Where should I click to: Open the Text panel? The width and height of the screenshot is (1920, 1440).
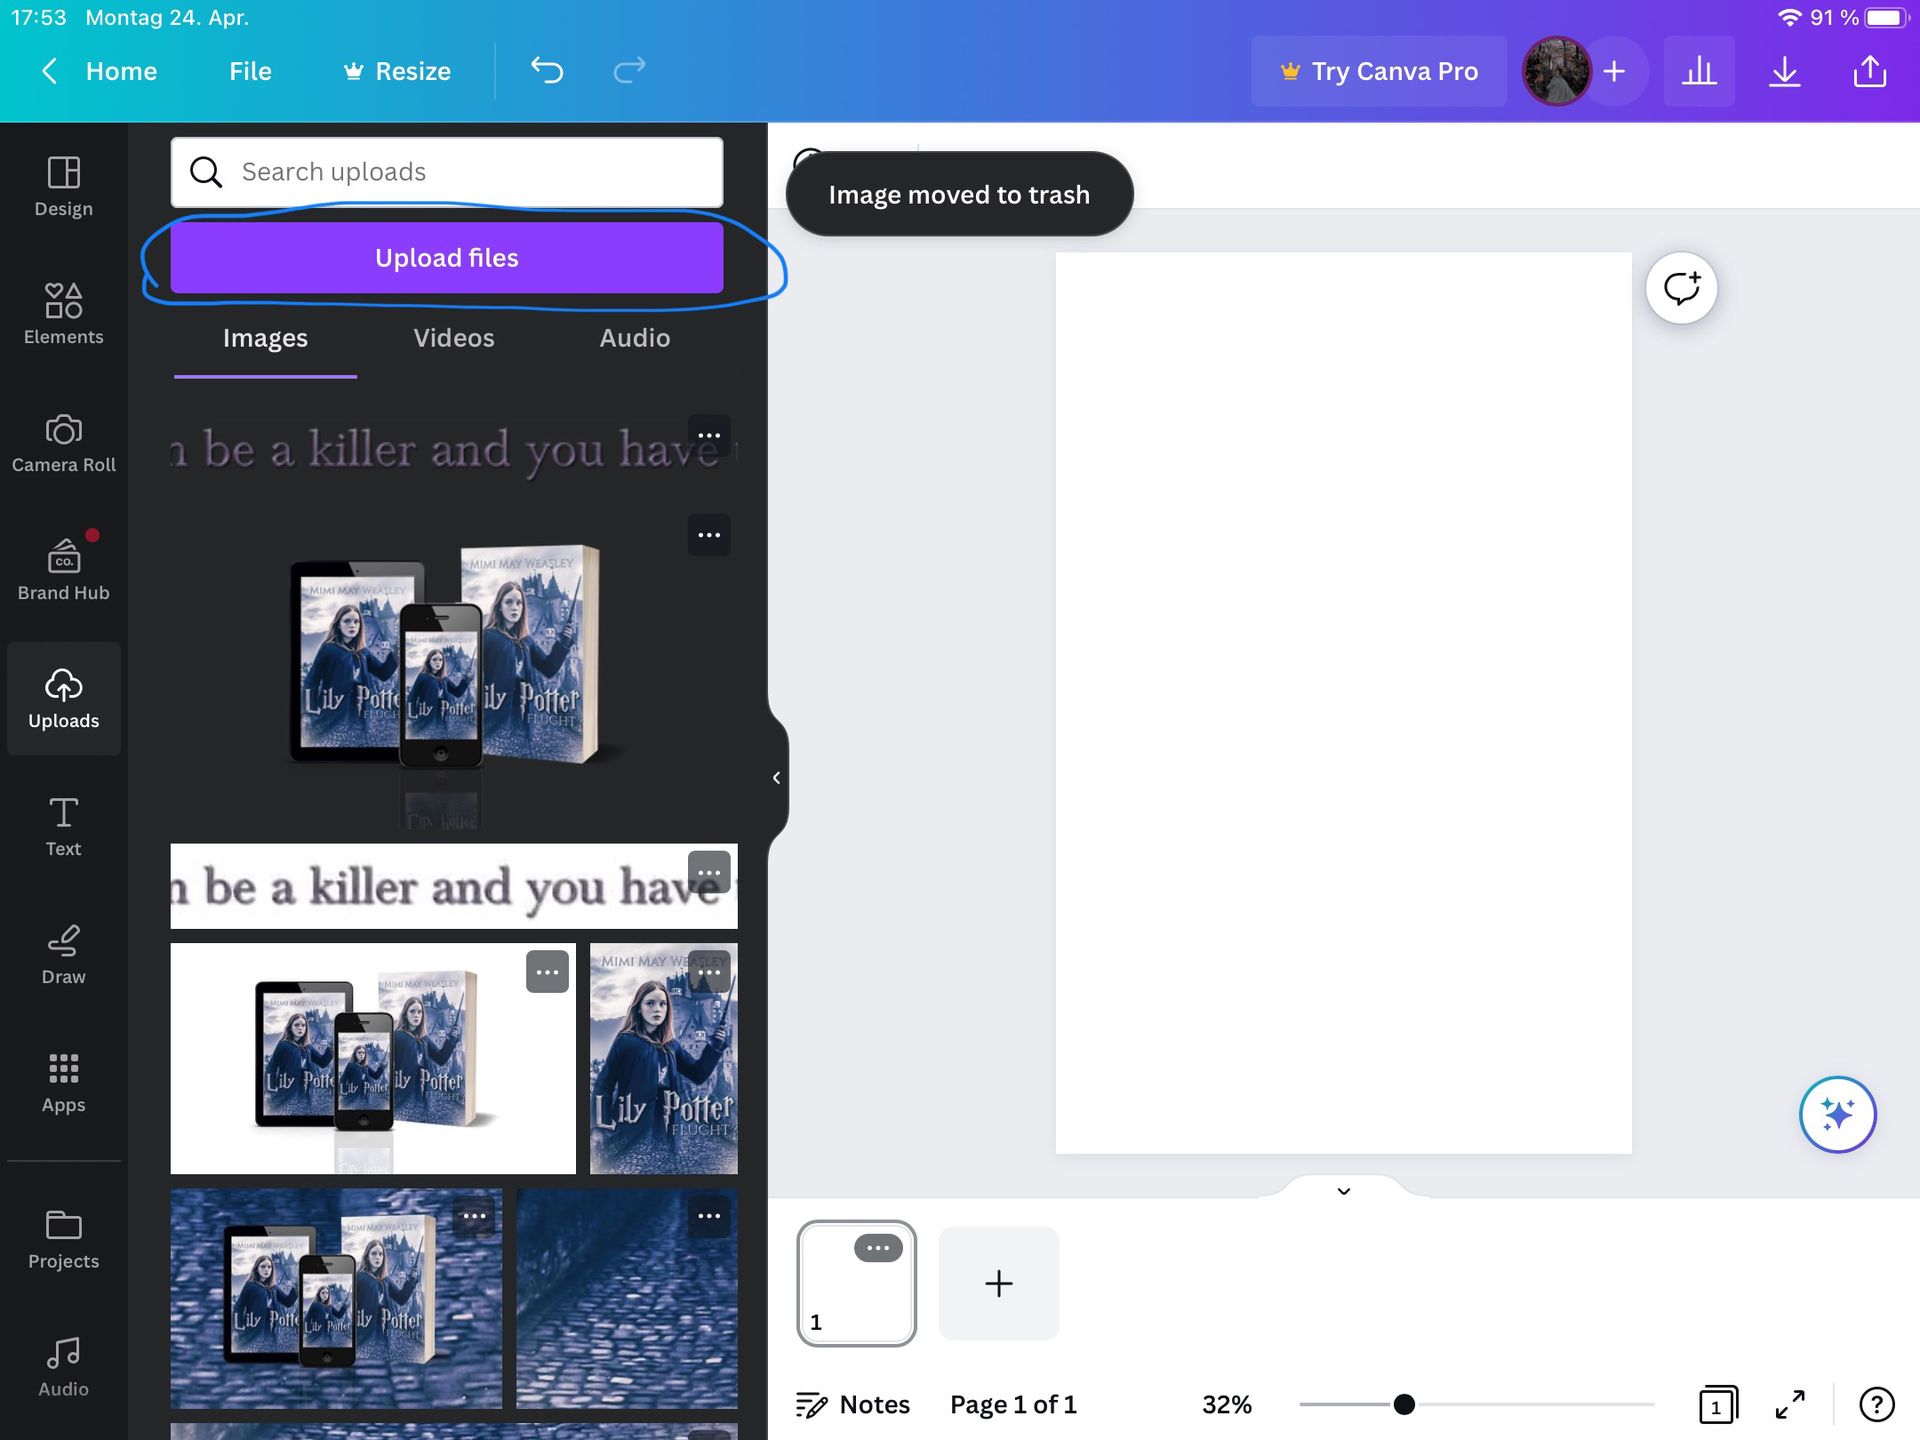(63, 826)
